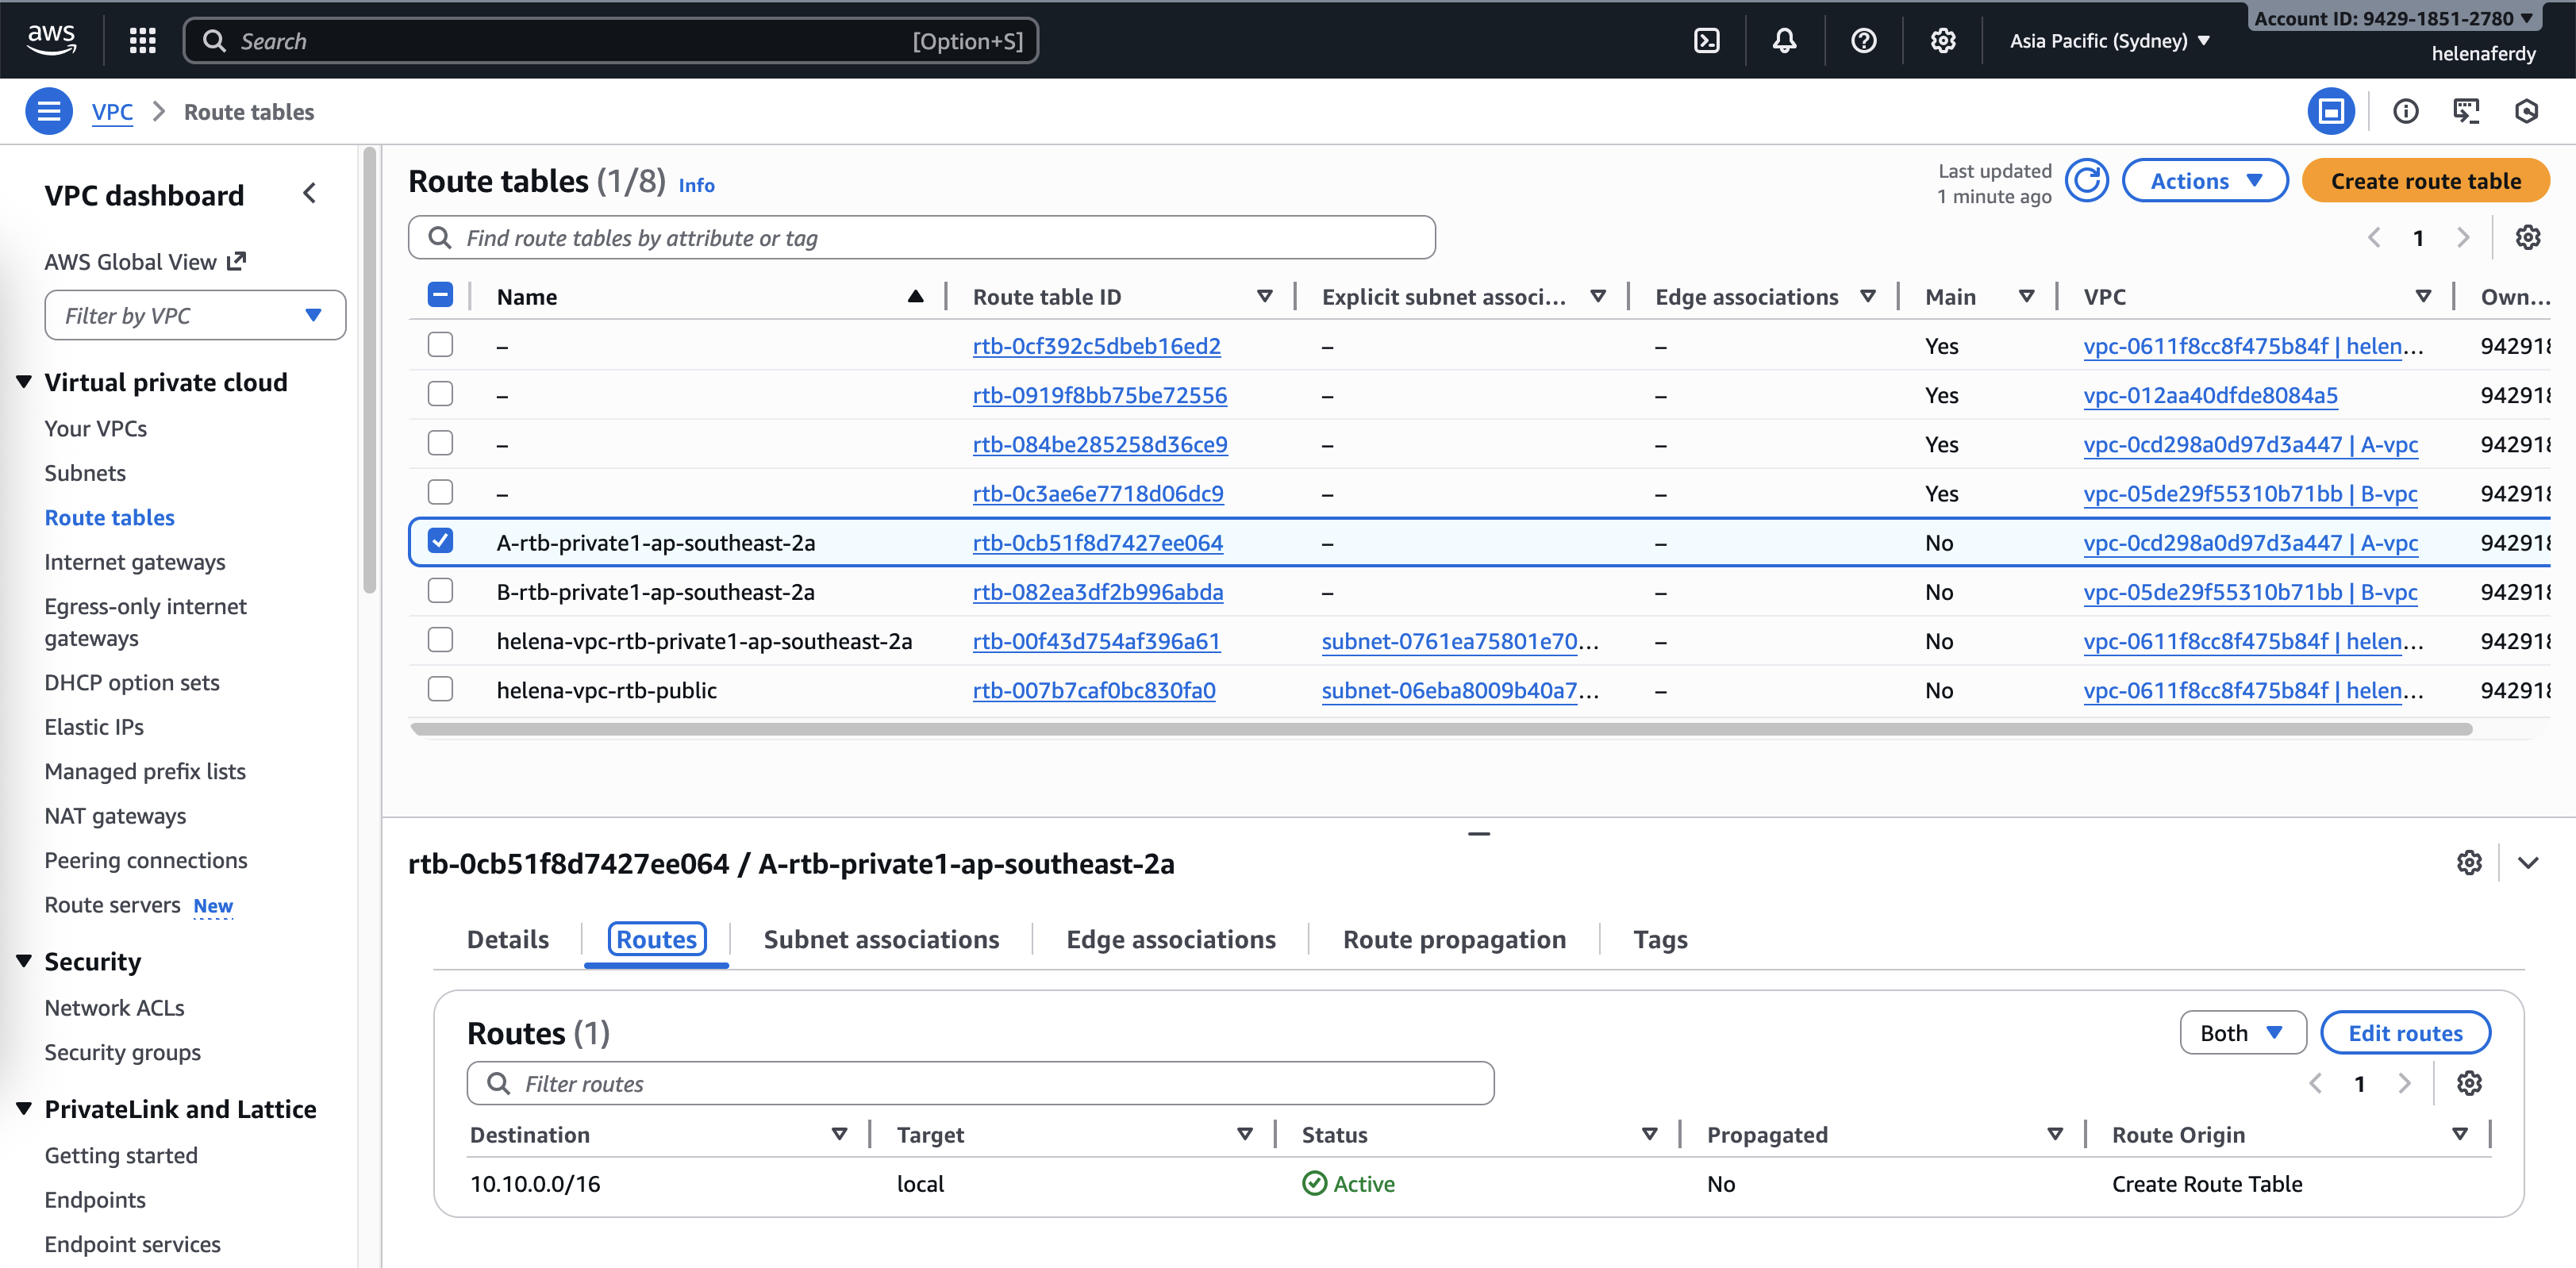Collapse the VPC dashboard sidebar

point(310,194)
